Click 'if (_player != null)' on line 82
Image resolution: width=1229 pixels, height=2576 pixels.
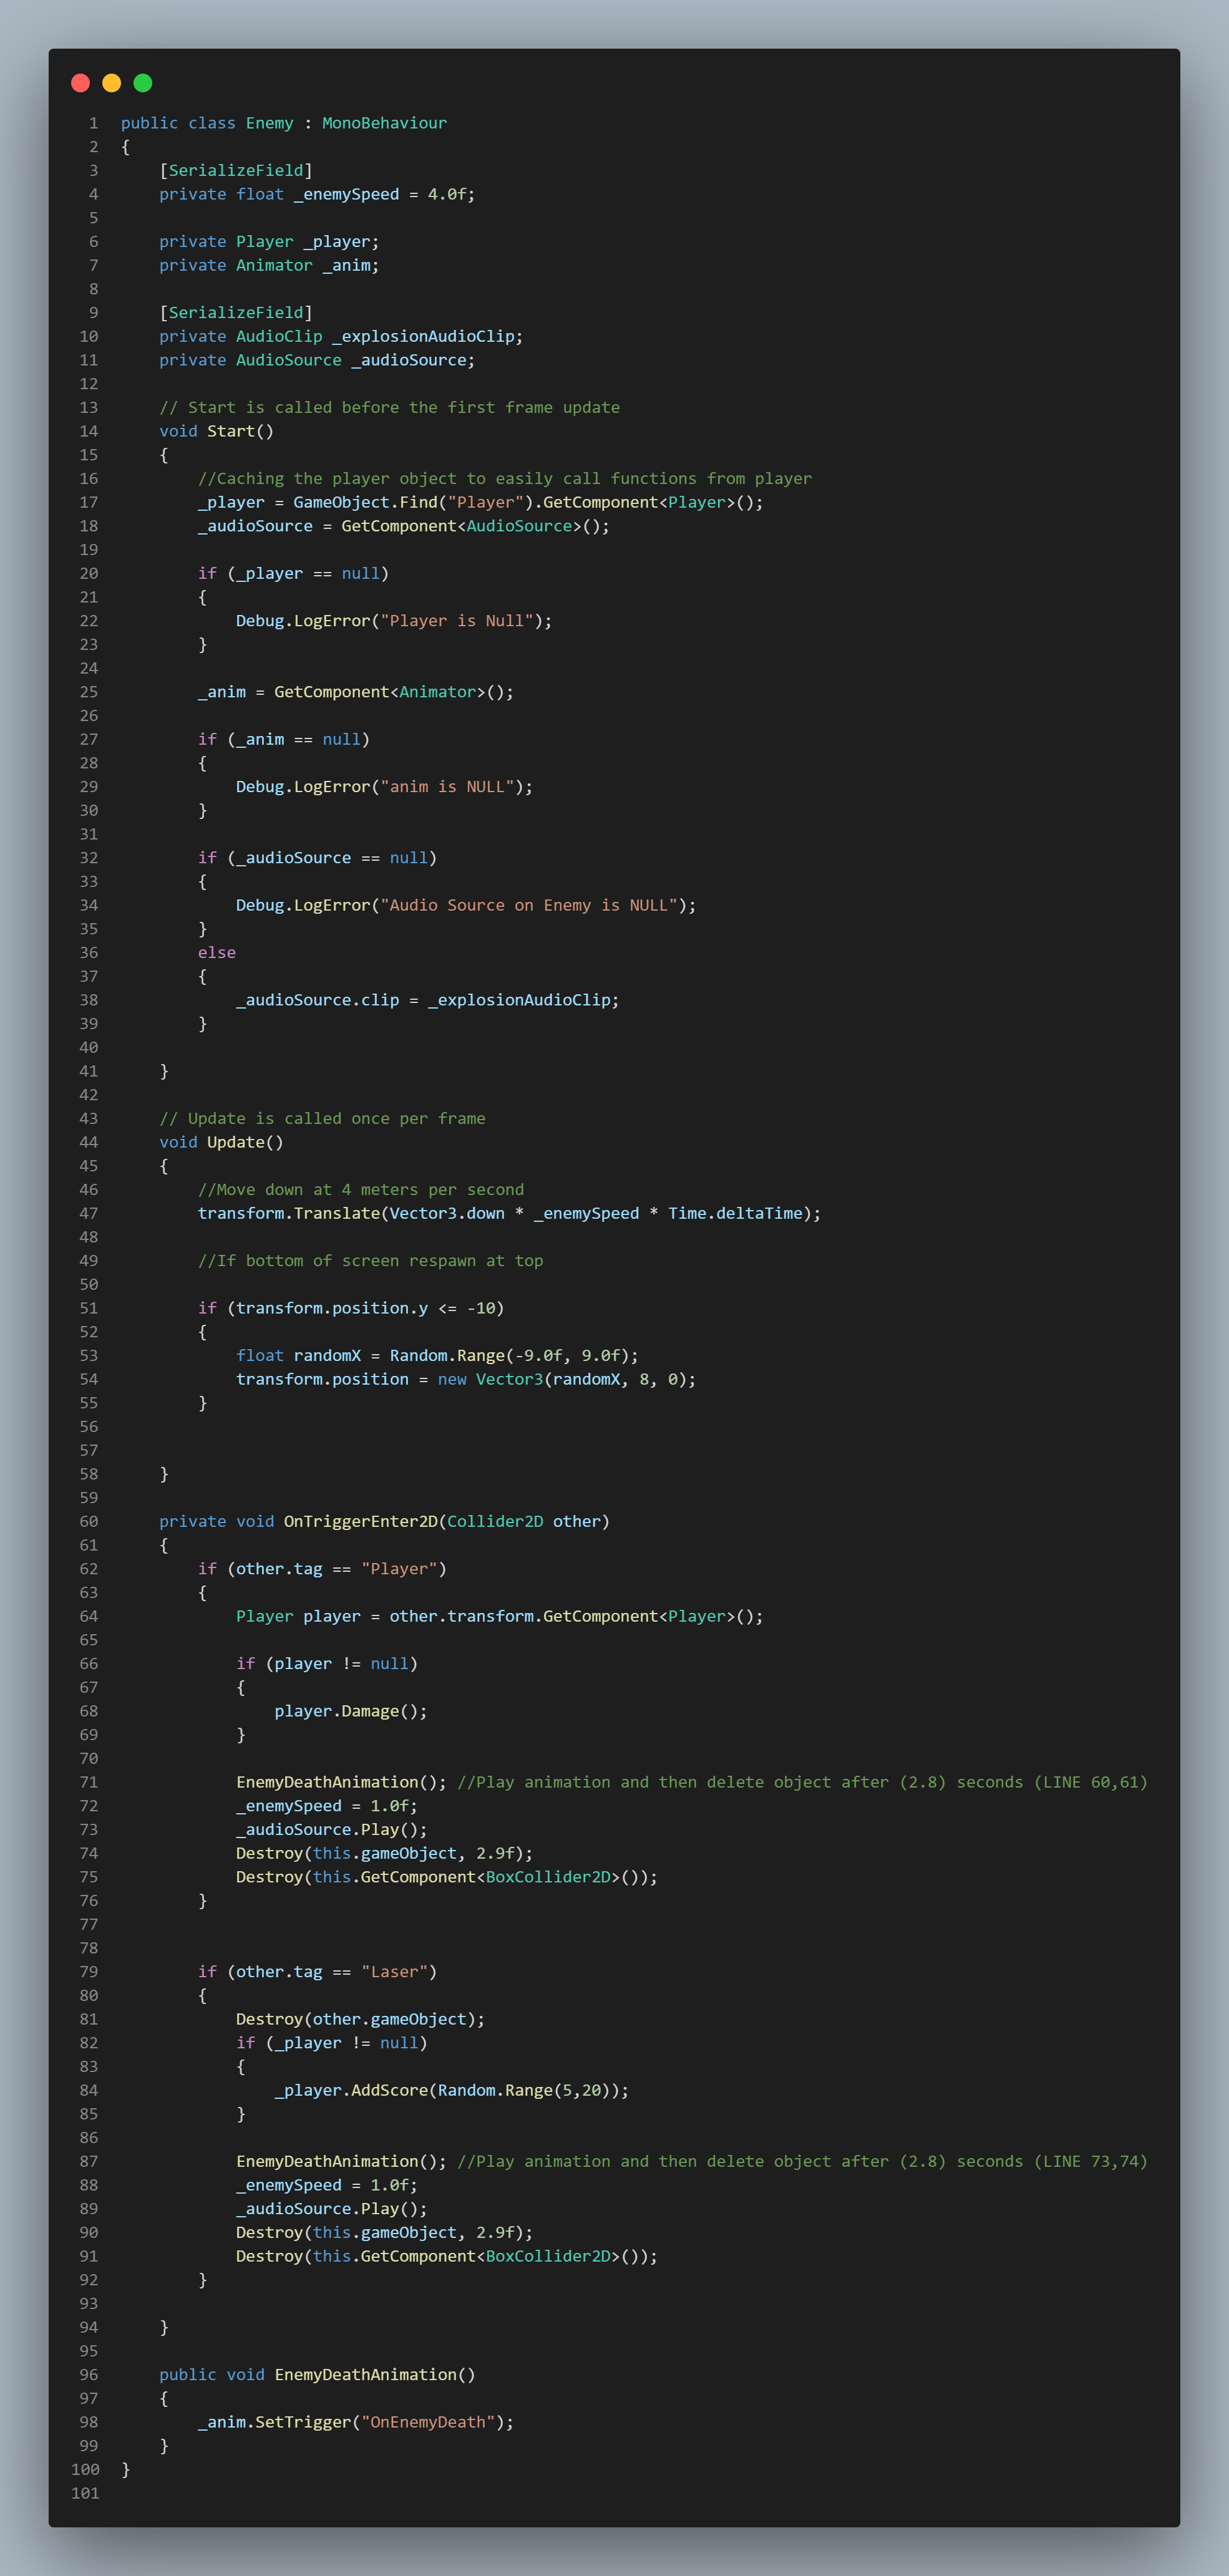332,2043
